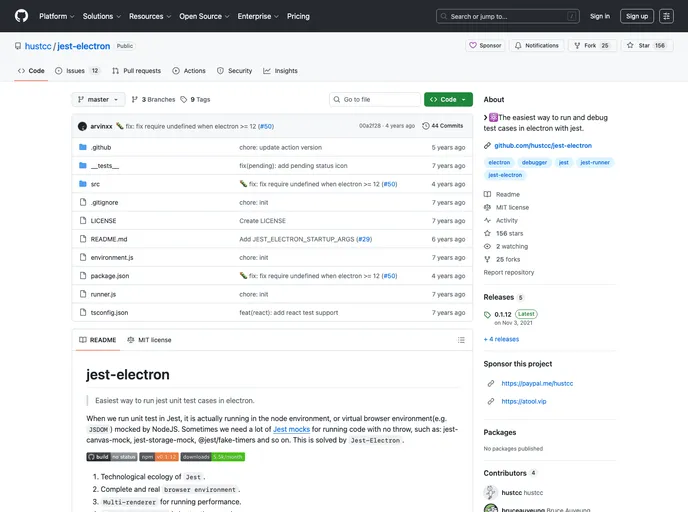This screenshot has width=688, height=512.
Task: Expand the Enterprise menu
Action: click(258, 16)
